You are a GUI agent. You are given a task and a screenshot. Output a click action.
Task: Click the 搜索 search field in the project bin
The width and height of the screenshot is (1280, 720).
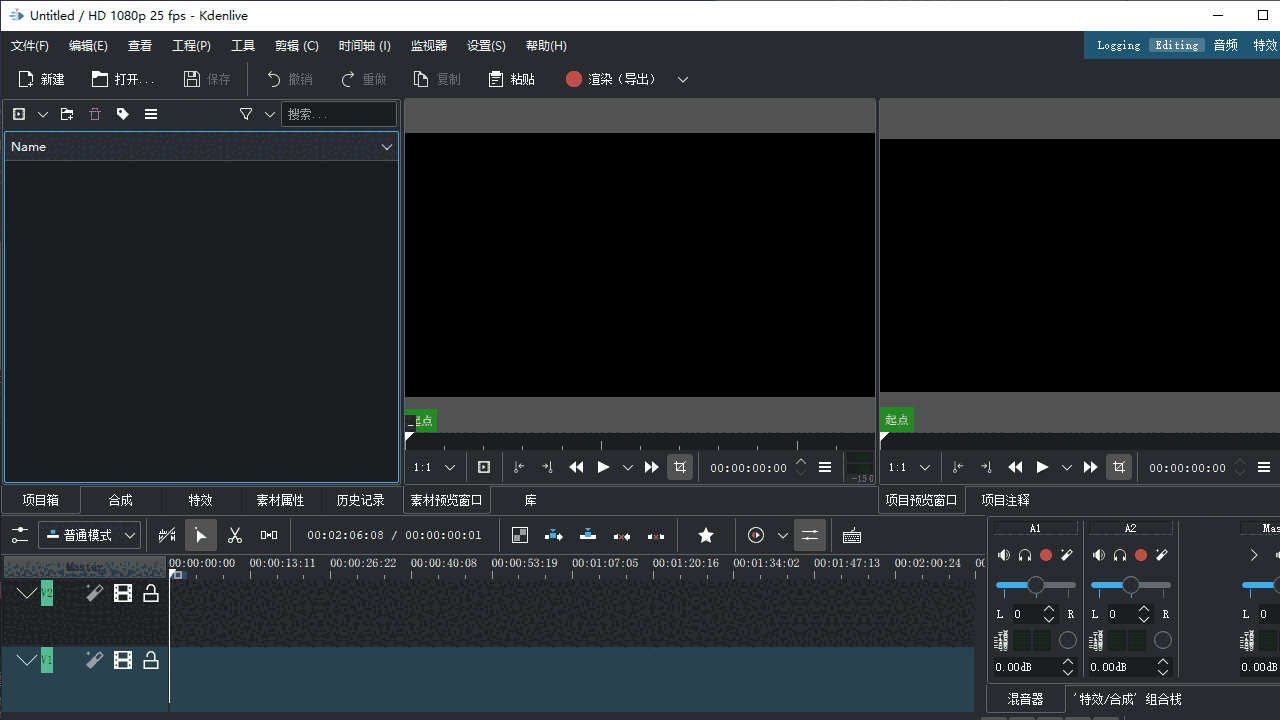[x=338, y=114]
